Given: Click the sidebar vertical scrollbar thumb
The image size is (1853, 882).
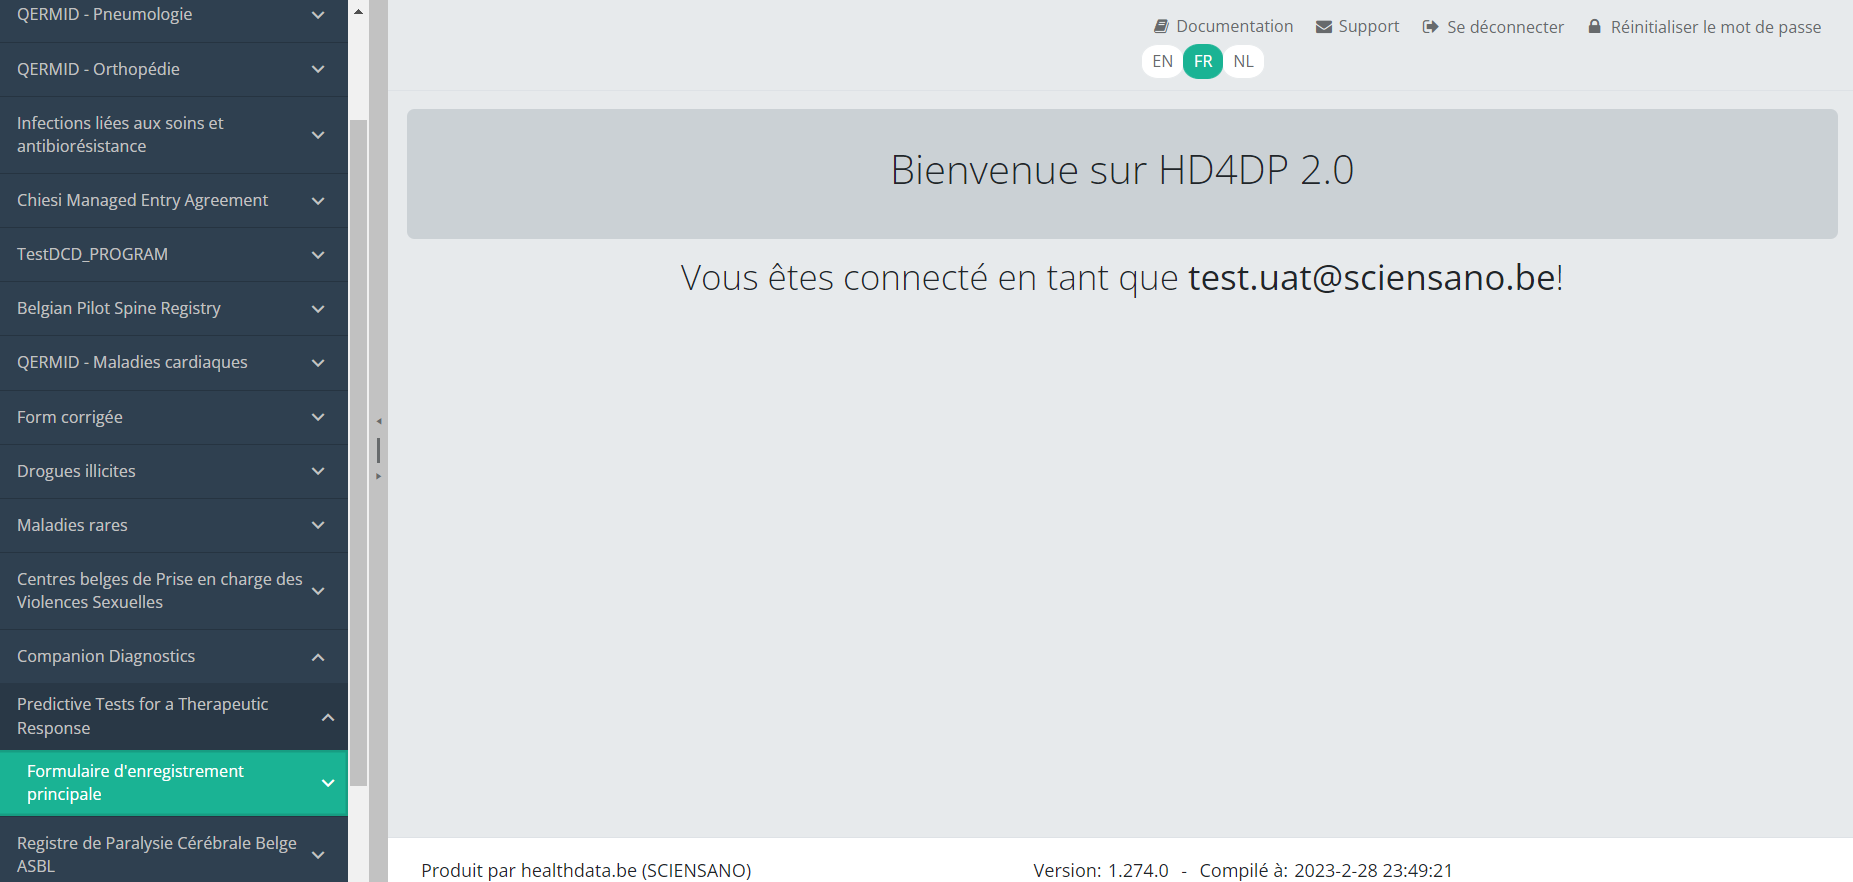Looking at the screenshot, I should [x=358, y=450].
